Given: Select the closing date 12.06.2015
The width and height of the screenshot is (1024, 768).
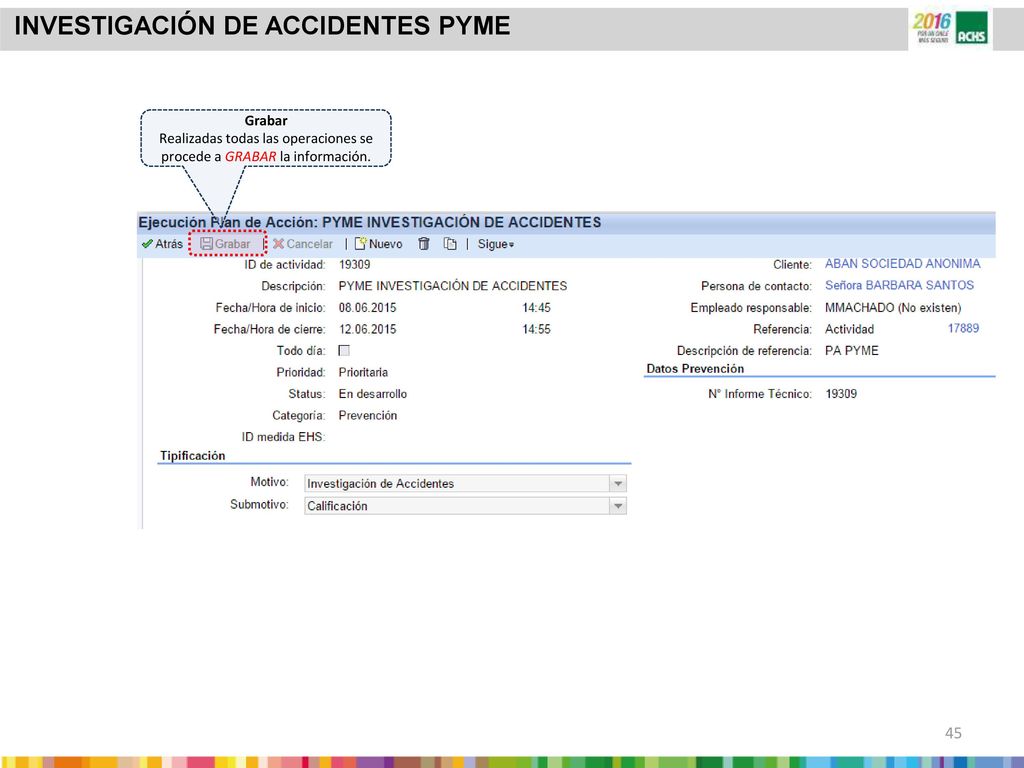Looking at the screenshot, I should coord(367,329).
